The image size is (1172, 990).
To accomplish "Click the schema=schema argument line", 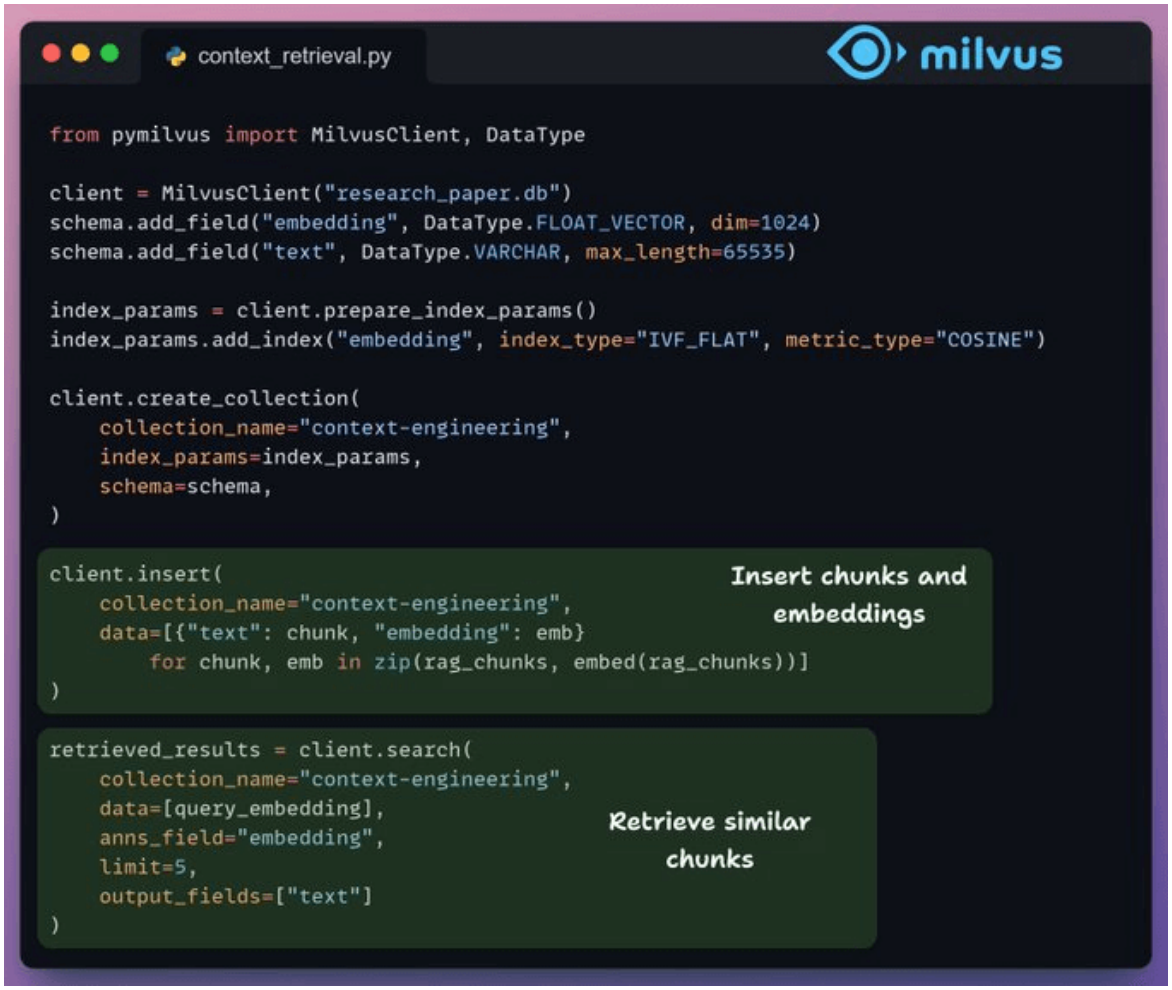I will point(185,486).
